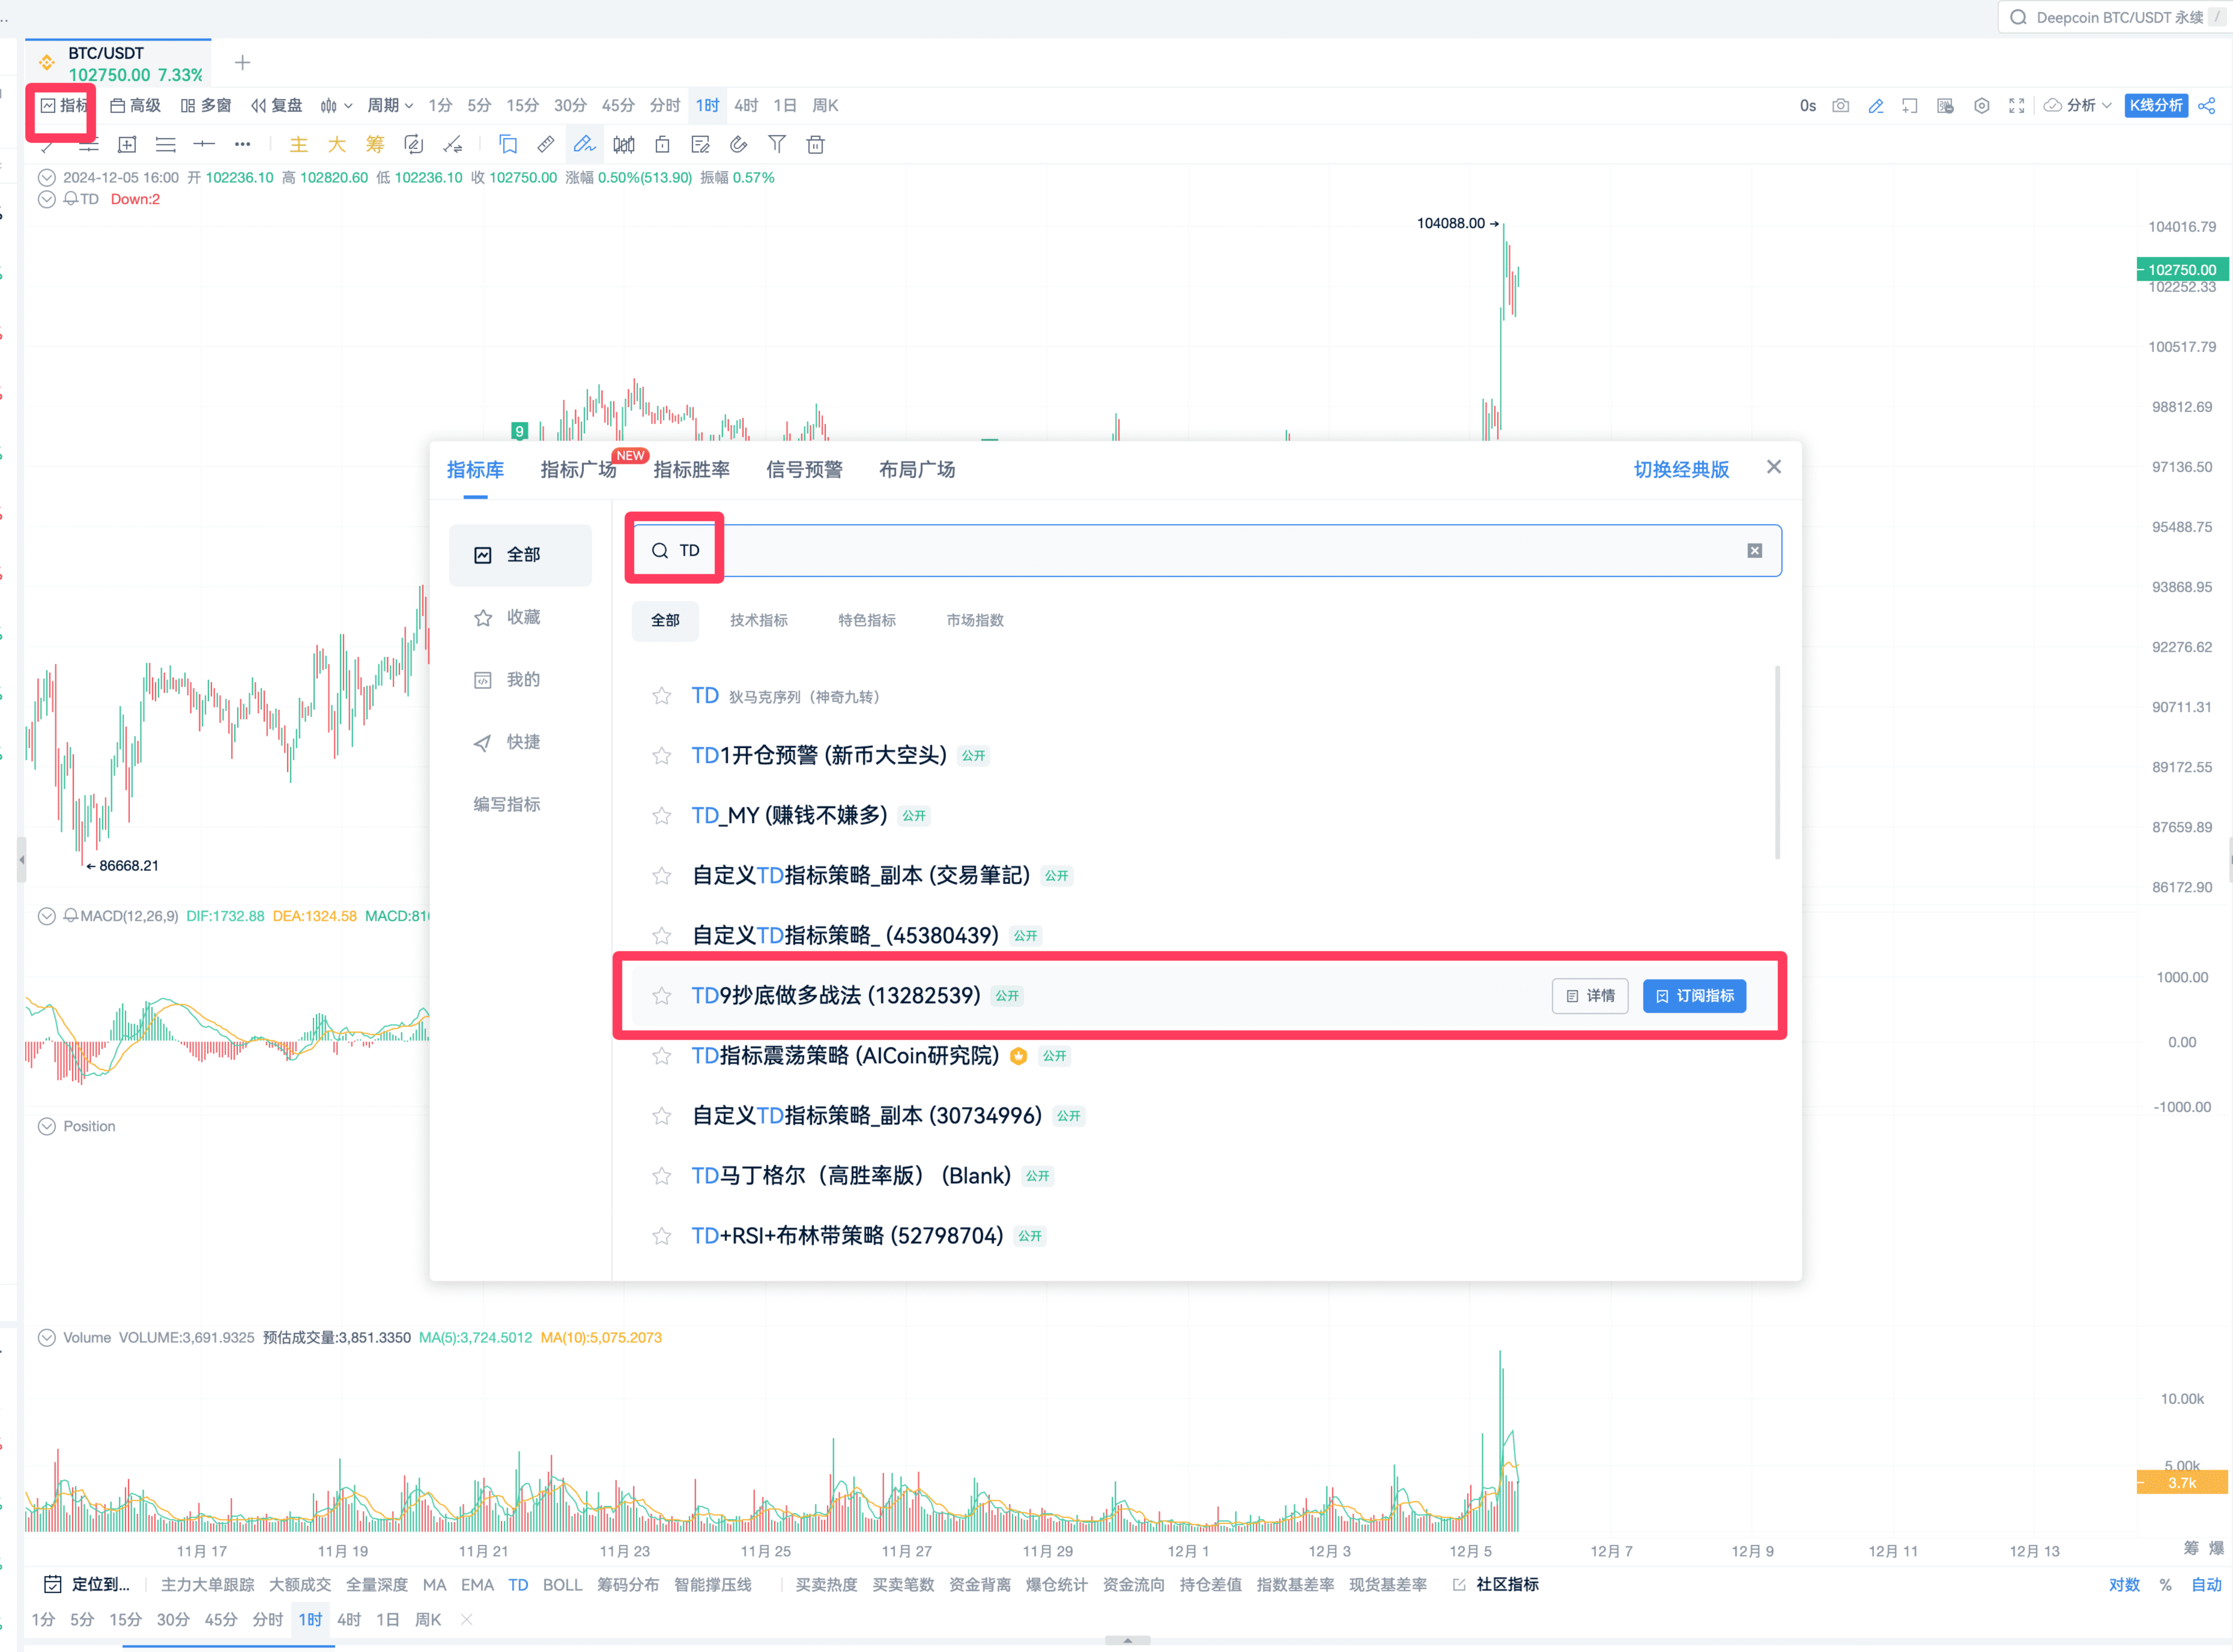The image size is (2233, 1652).
Task: Close the indicator library dialog
Action: (x=1774, y=467)
